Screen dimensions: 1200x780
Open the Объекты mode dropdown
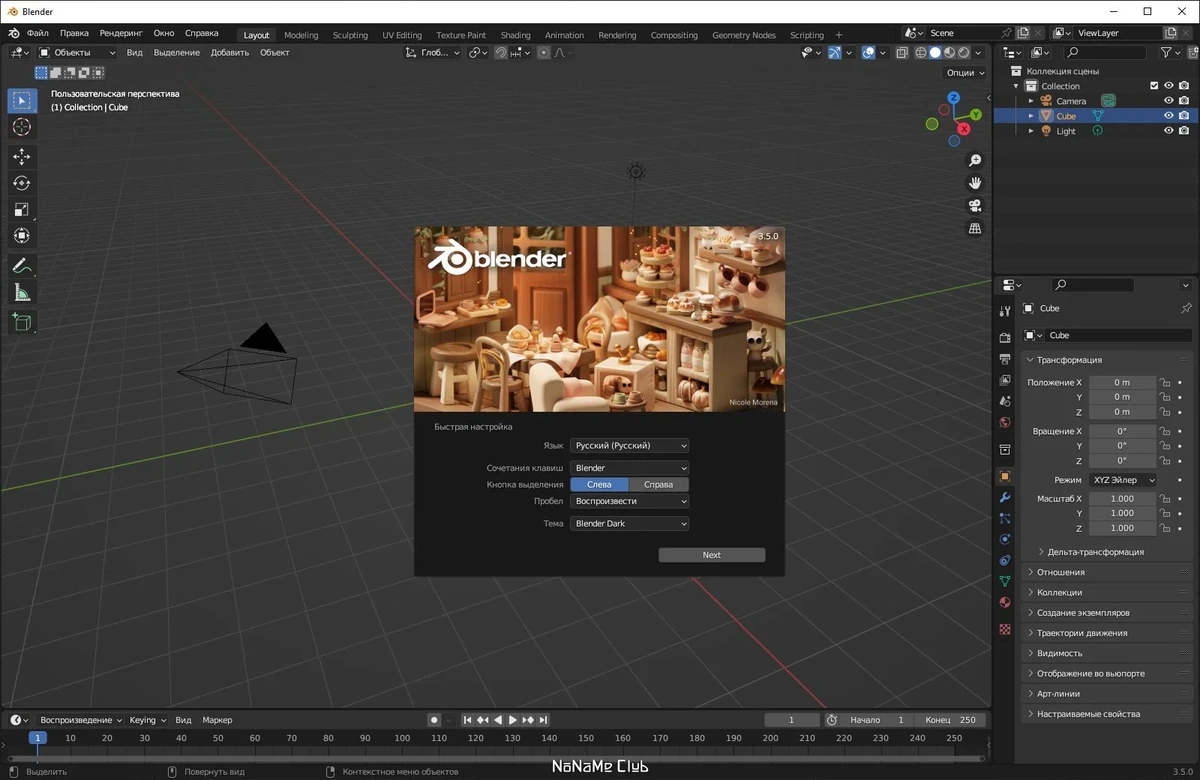coord(77,52)
